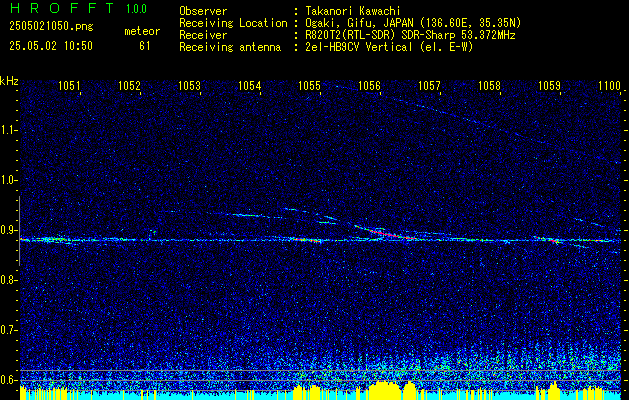This screenshot has width=629, height=400.
Task: Click the 0.7 kHz axis label
Action: tap(8, 330)
